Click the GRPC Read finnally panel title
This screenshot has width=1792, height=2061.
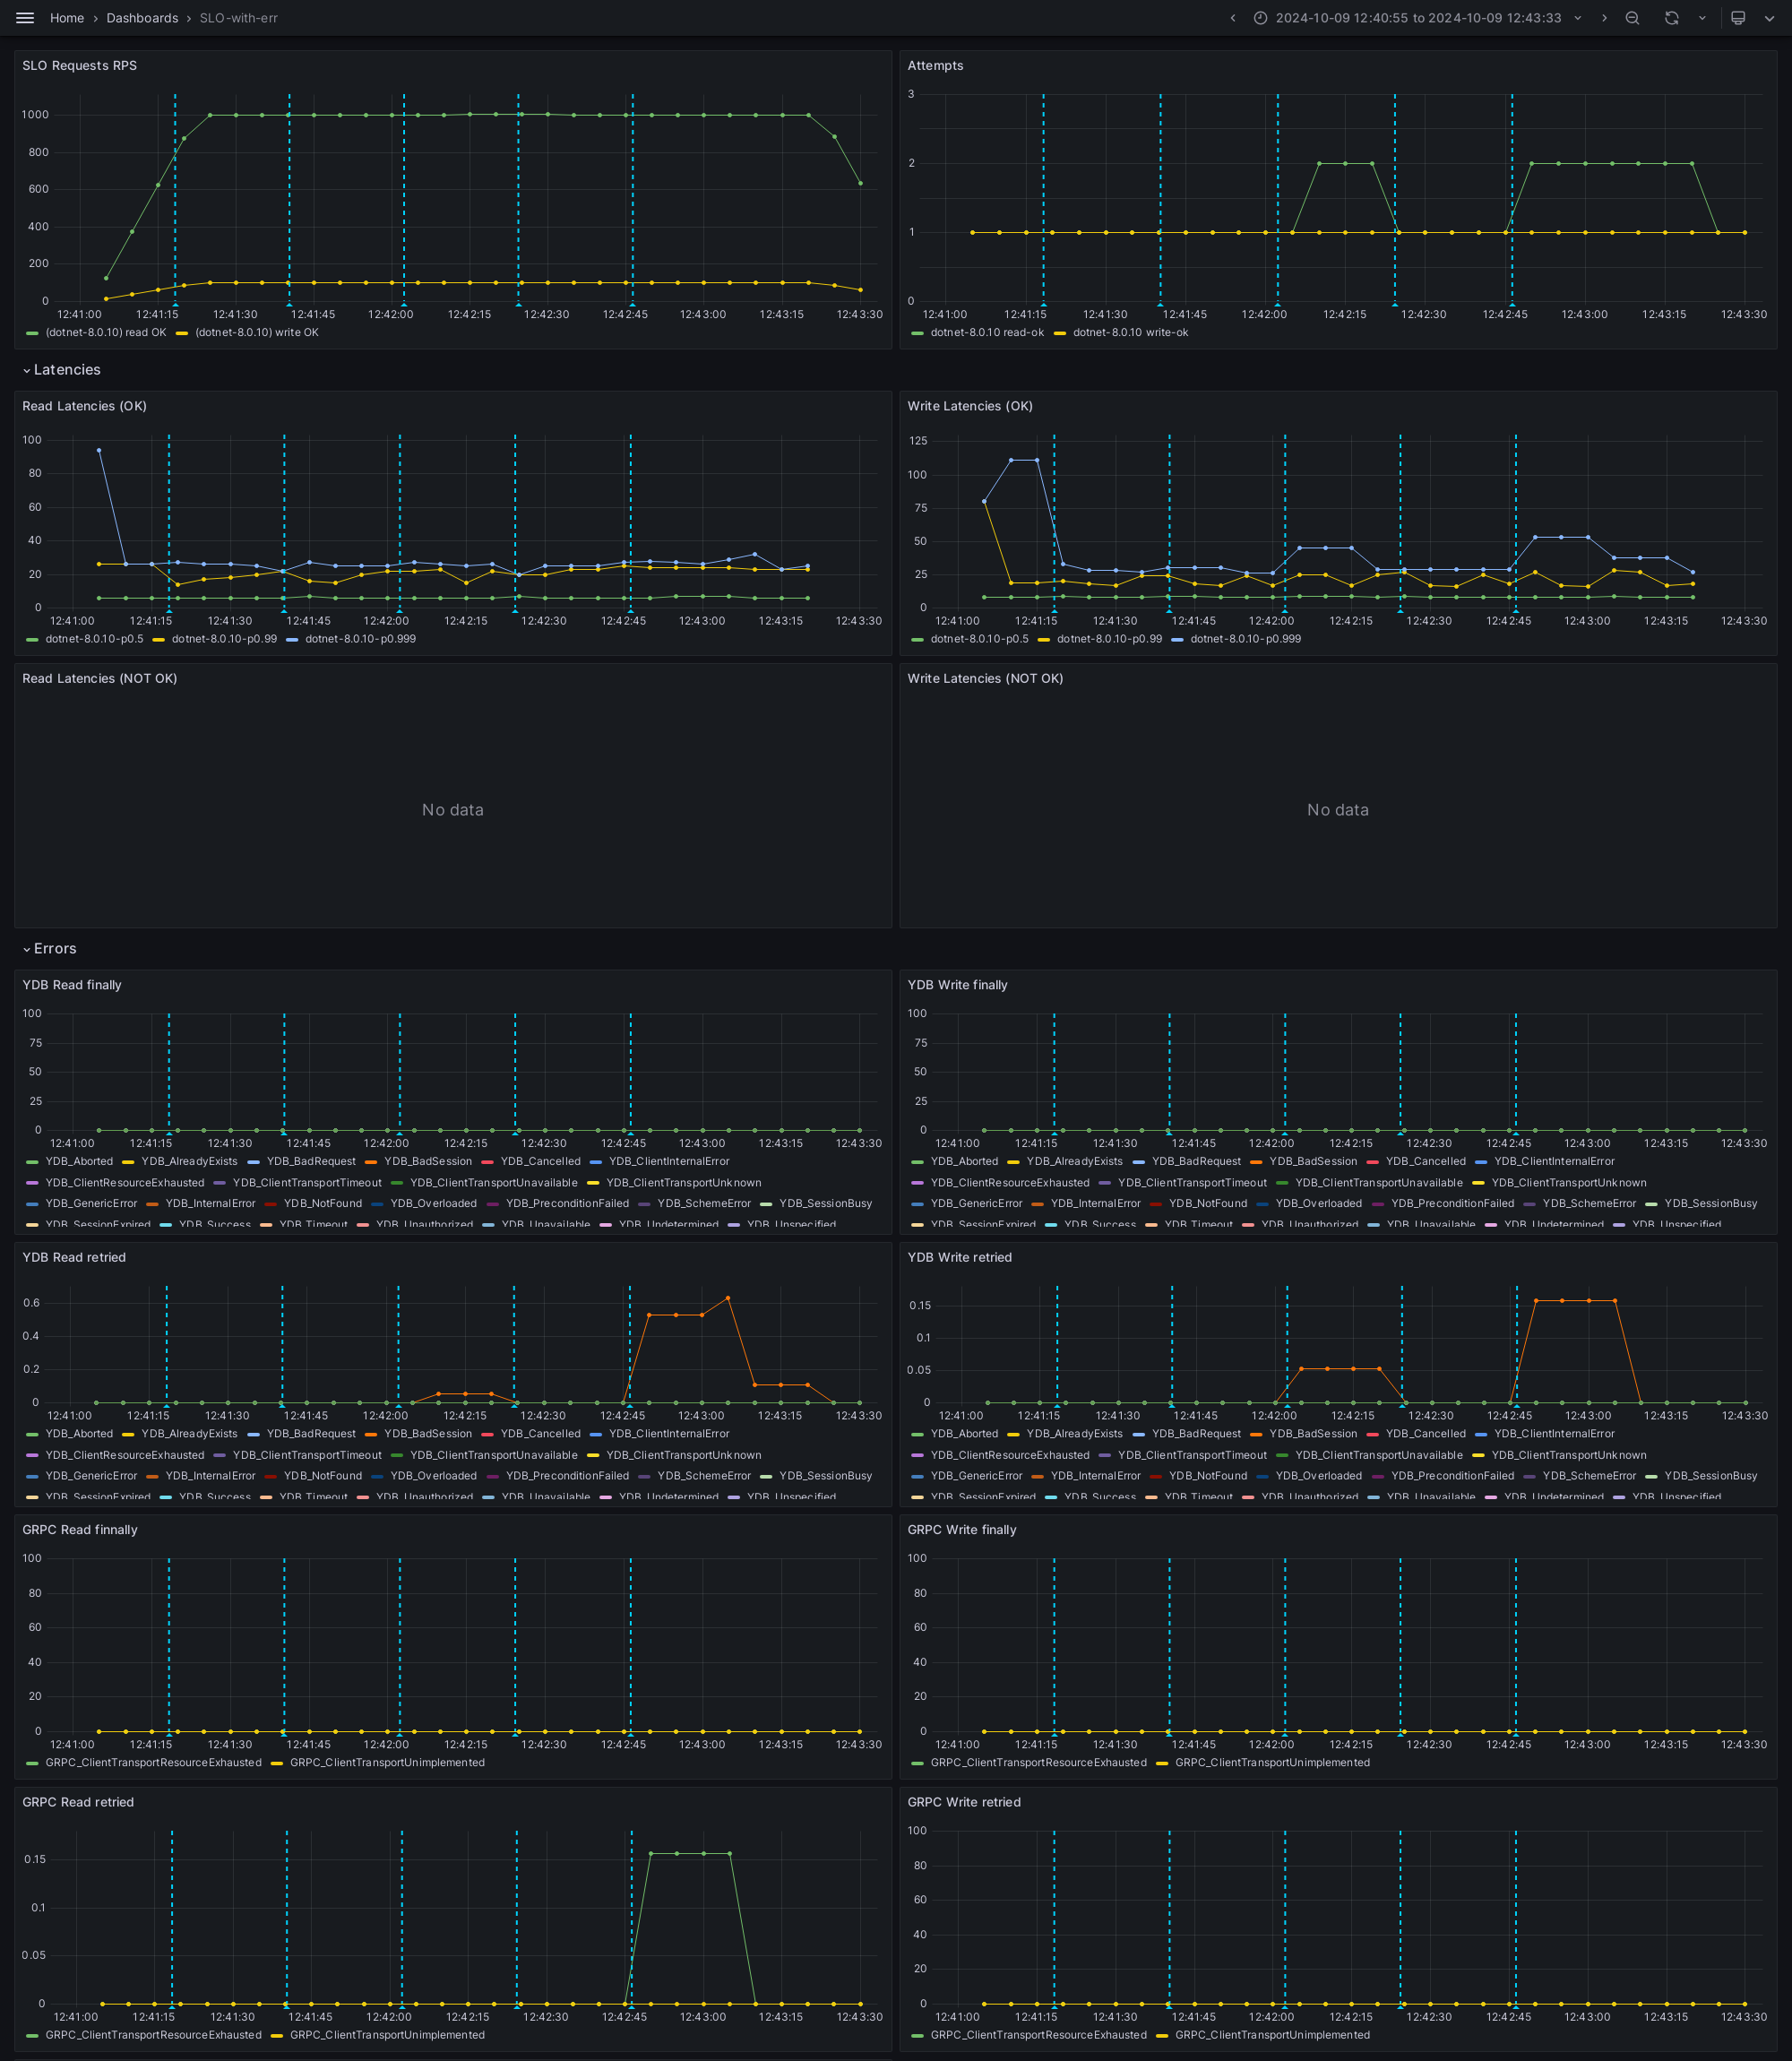point(80,1530)
